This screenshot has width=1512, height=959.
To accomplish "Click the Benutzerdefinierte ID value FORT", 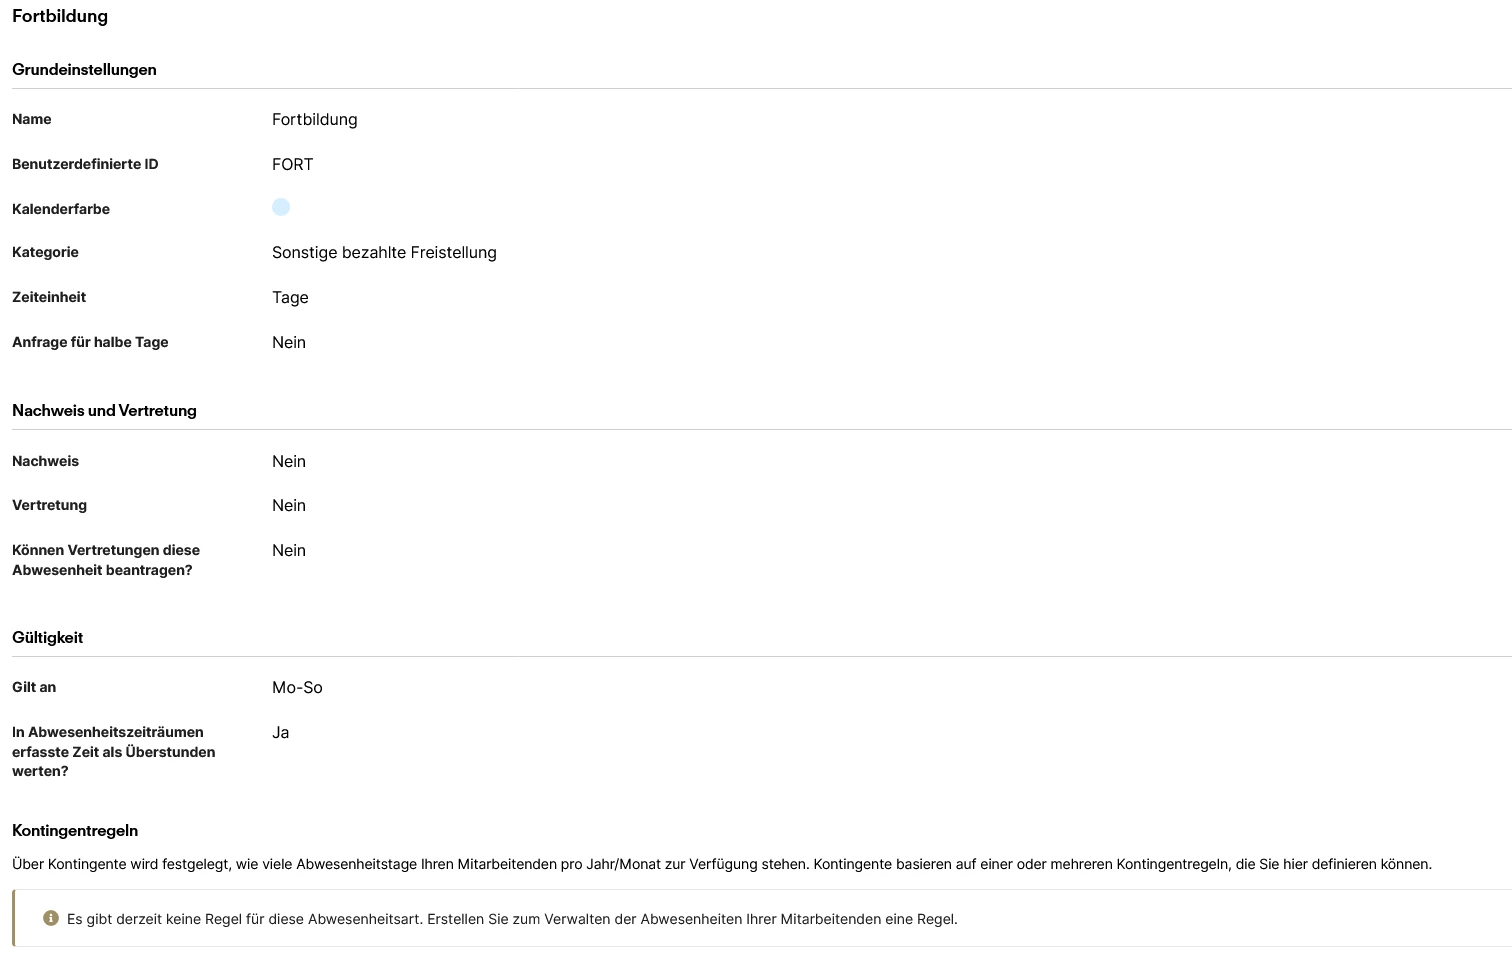I will [292, 164].
